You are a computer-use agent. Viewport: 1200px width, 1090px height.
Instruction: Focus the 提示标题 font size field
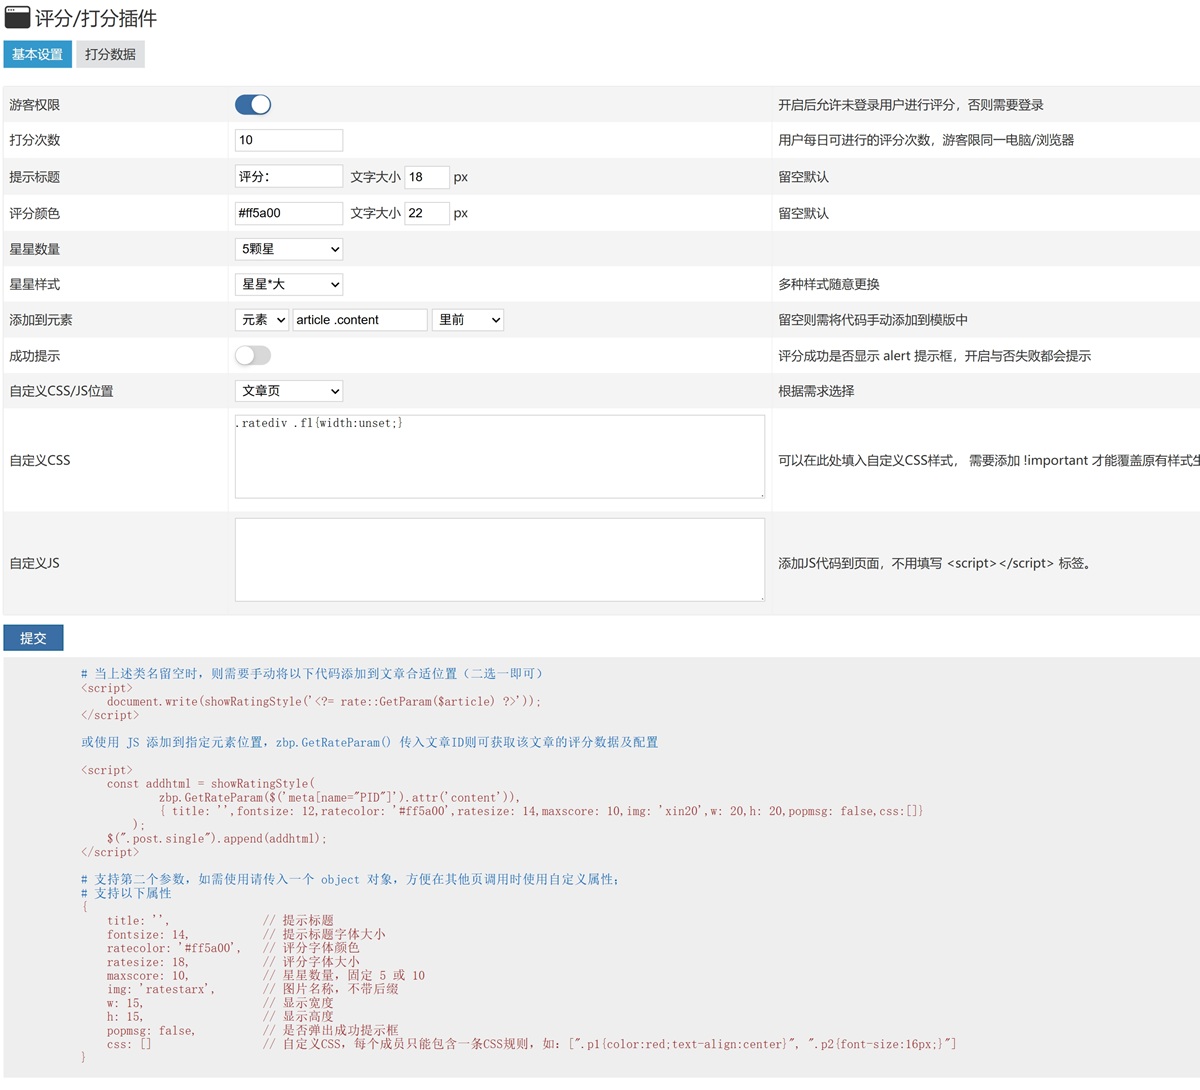point(427,176)
